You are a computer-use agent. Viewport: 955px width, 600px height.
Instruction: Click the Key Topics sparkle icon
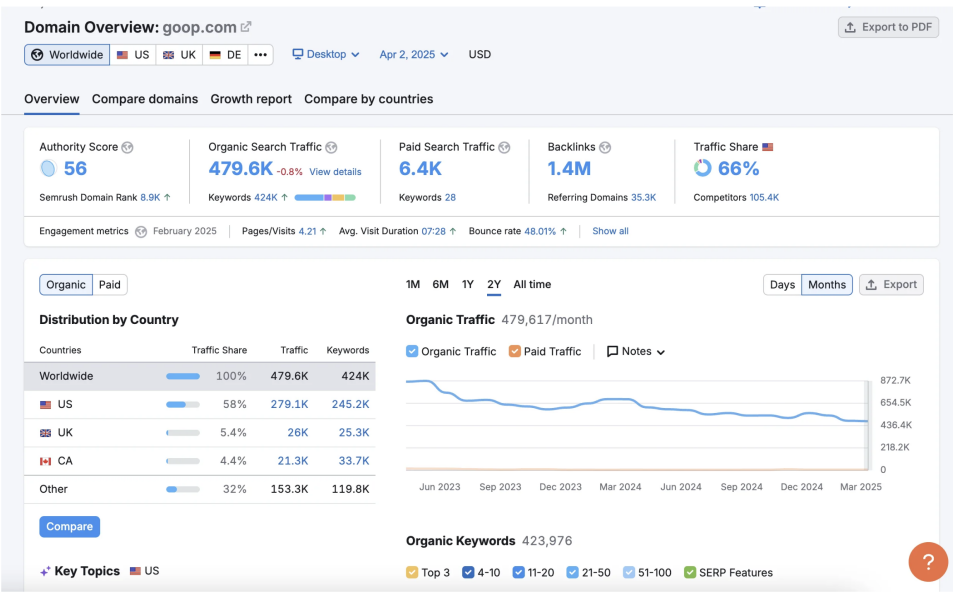click(45, 571)
